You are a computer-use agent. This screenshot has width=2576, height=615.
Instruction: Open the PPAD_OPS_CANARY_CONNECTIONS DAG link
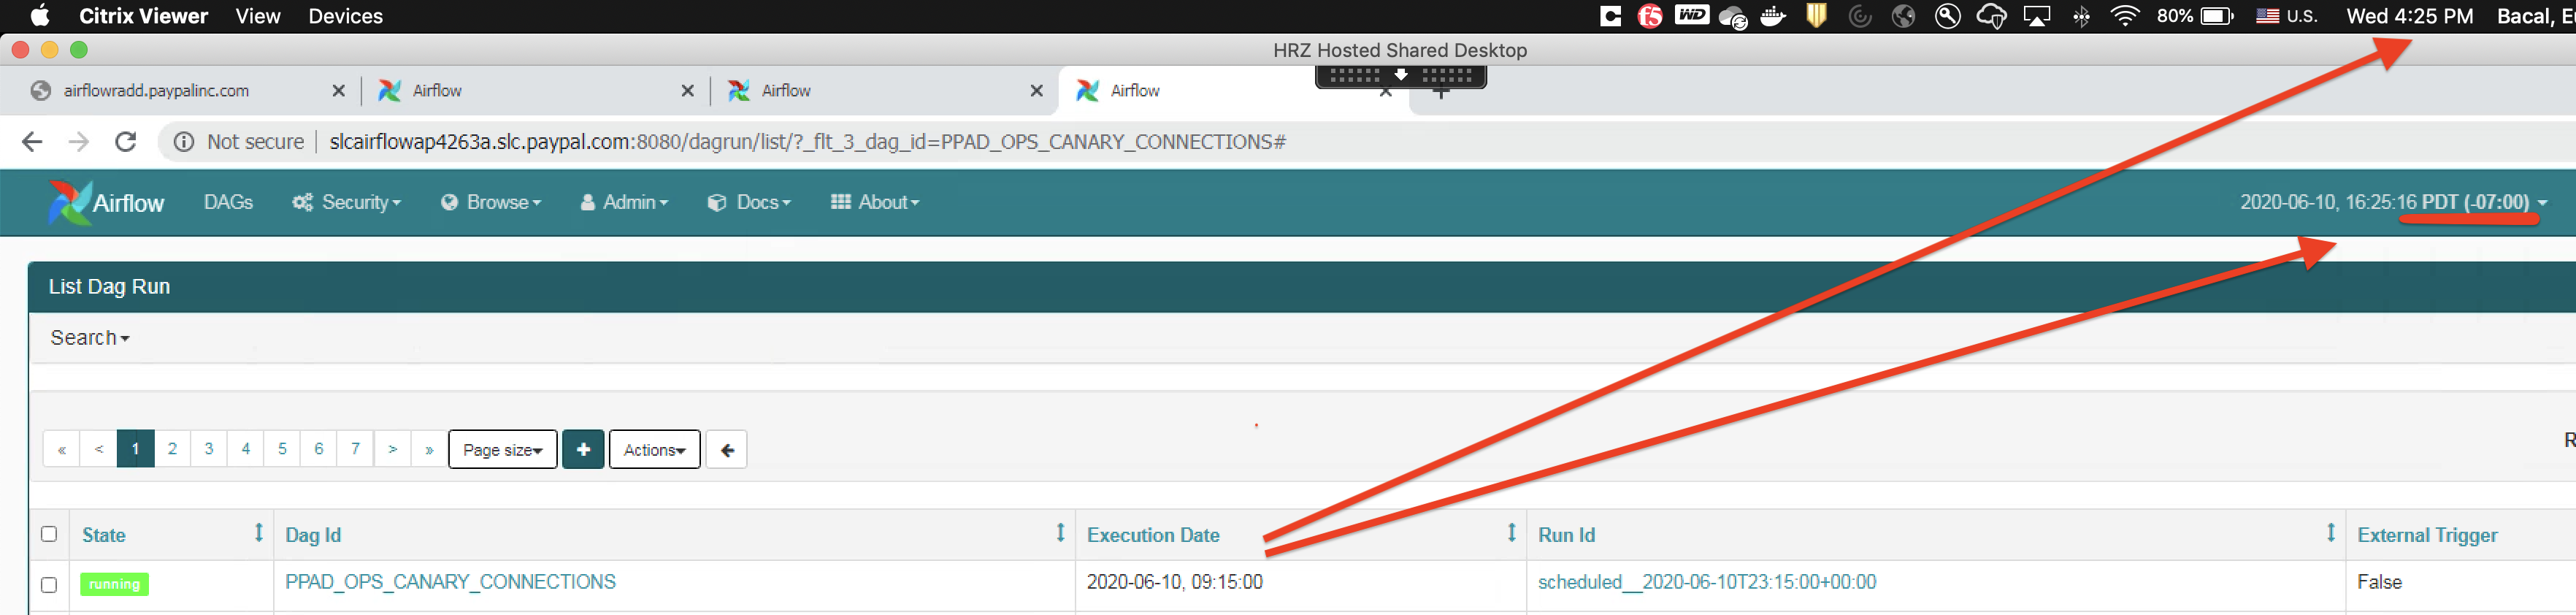(x=450, y=582)
